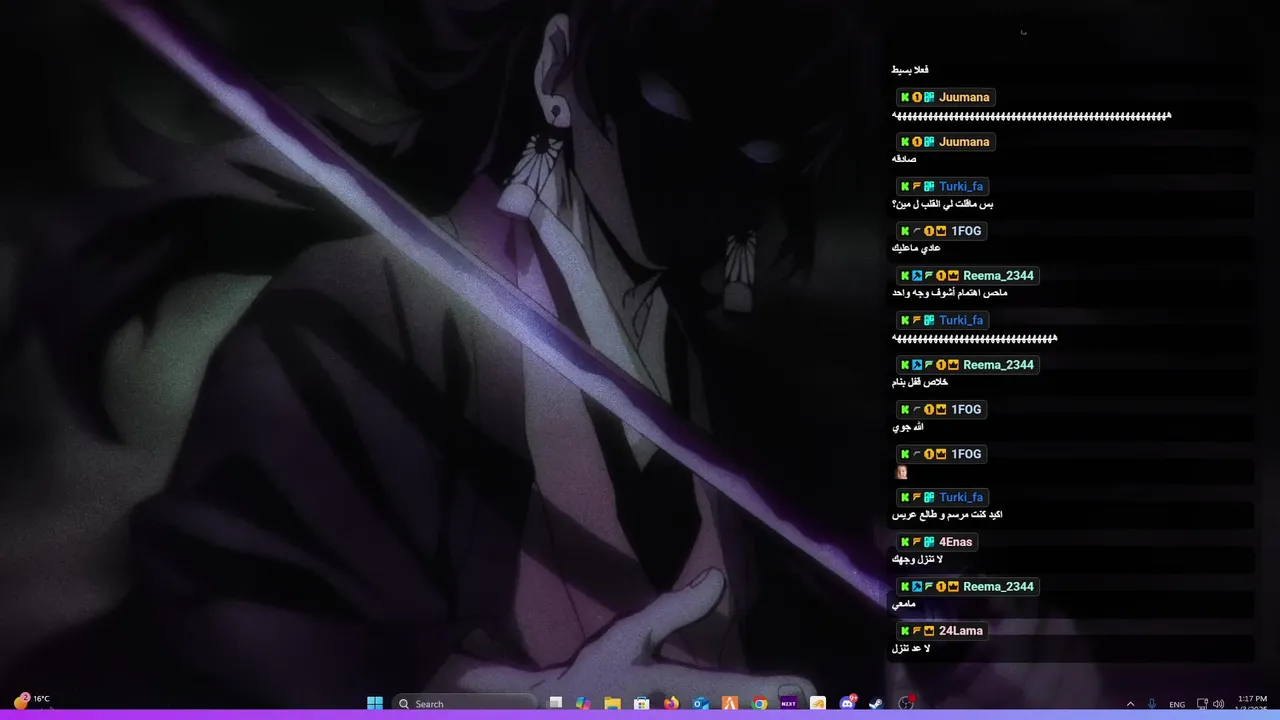The height and width of the screenshot is (720, 1280).
Task: Open the weather widget showing 16°C
Action: point(32,701)
